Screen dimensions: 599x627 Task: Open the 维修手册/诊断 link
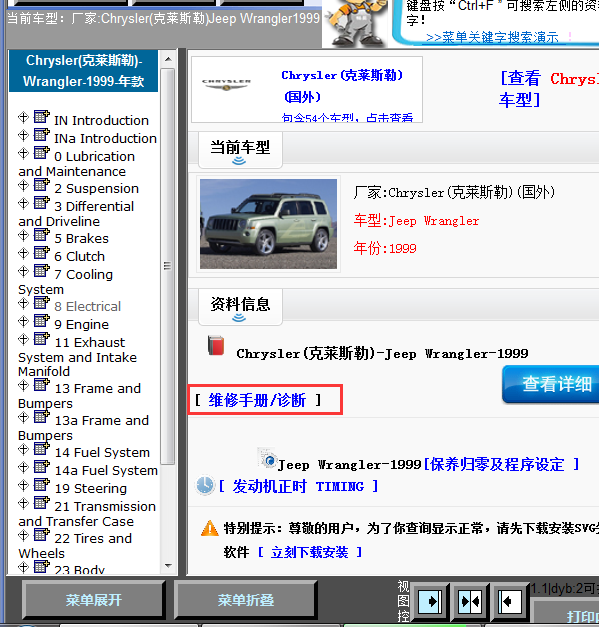(x=258, y=400)
